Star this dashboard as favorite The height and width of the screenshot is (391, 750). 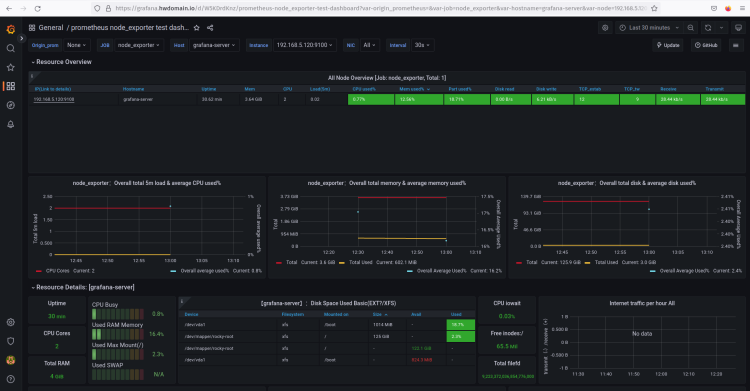(x=197, y=28)
